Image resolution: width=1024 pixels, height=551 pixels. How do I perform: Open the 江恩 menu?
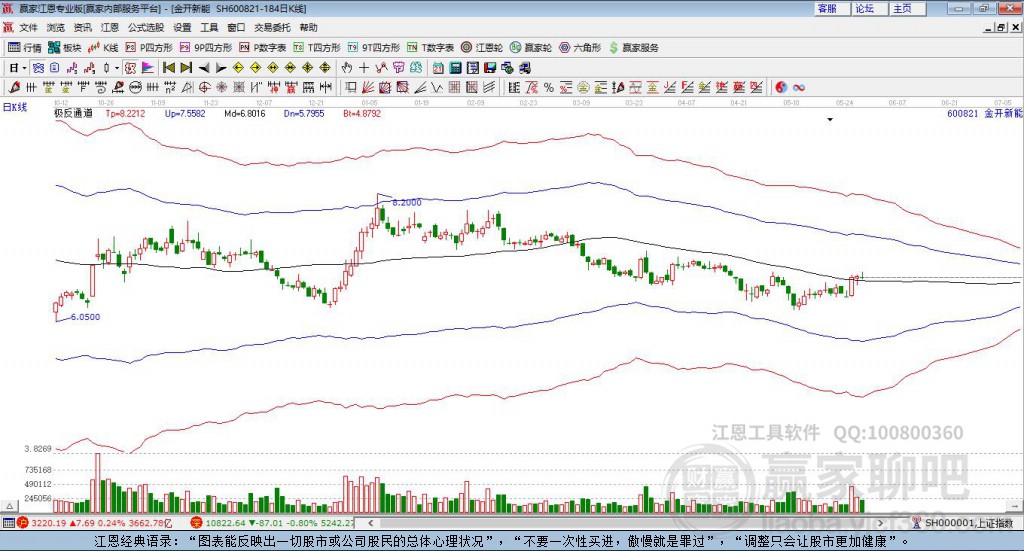(110, 27)
